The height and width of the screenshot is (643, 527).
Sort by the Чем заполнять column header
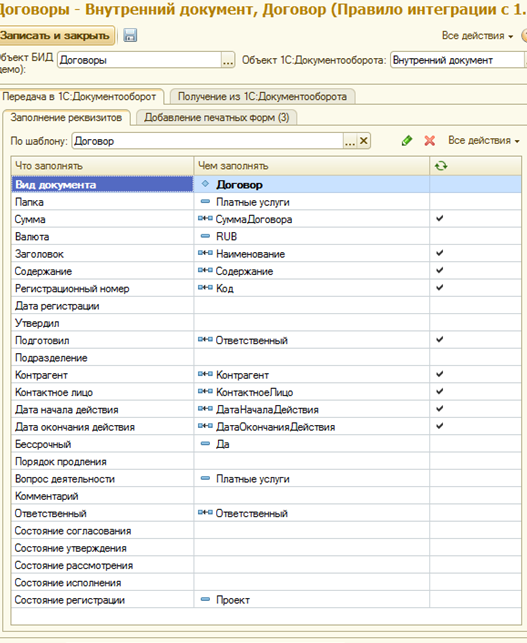pos(311,166)
